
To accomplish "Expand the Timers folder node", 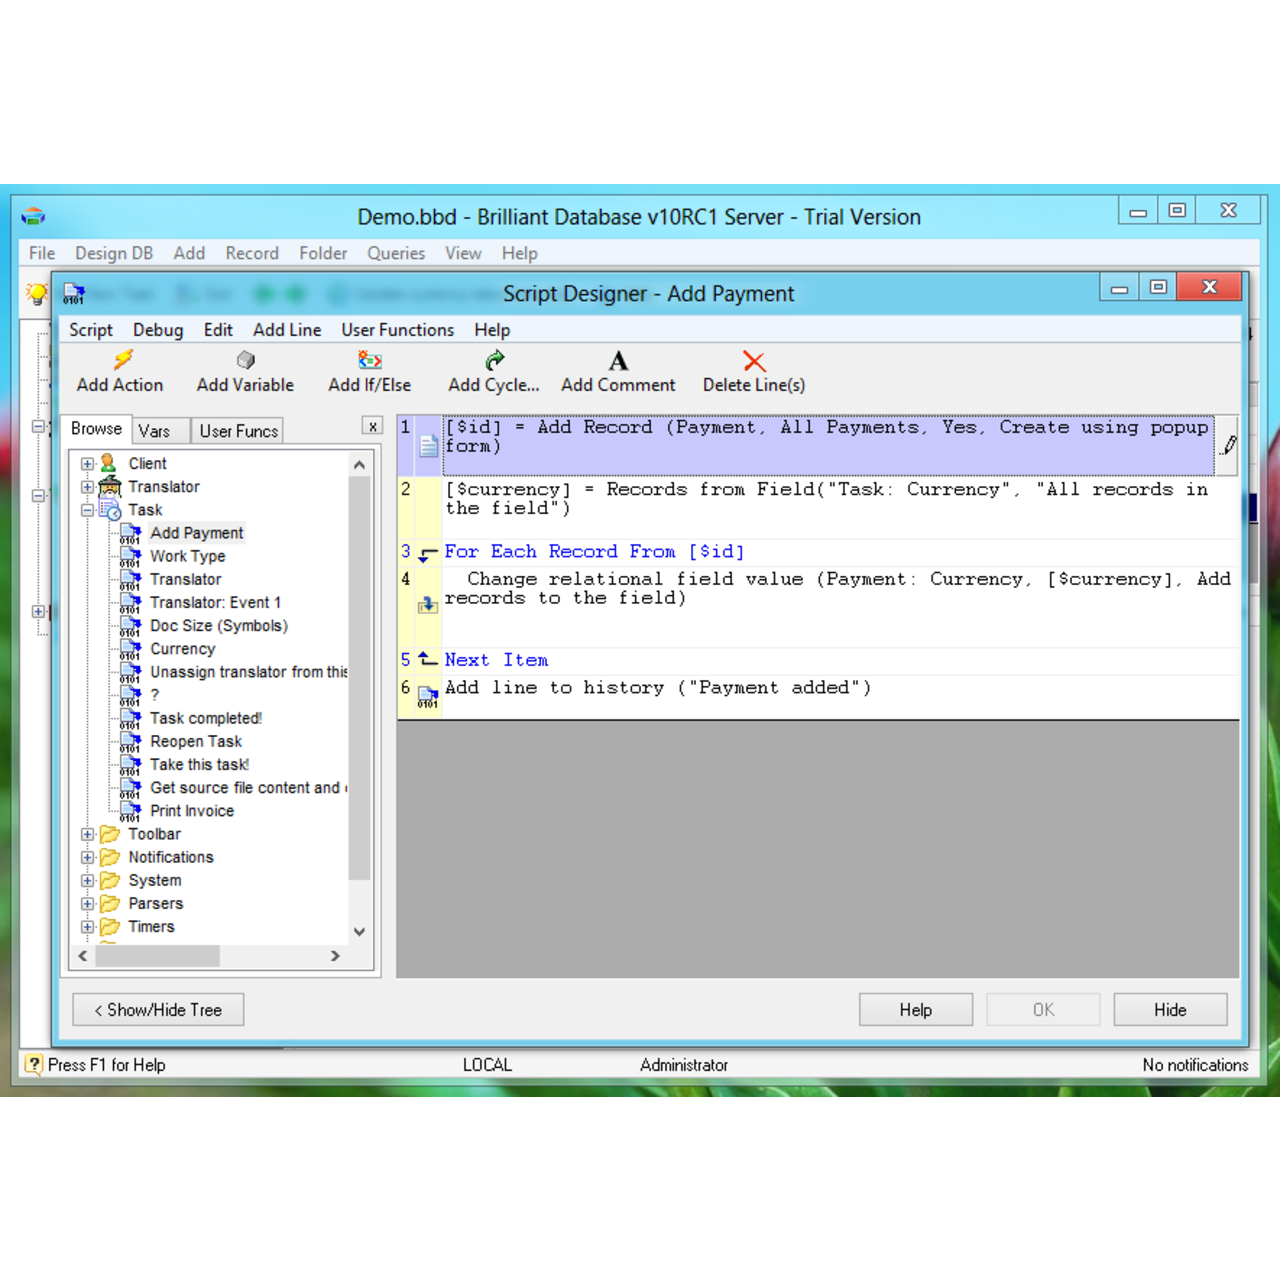I will click(x=88, y=927).
